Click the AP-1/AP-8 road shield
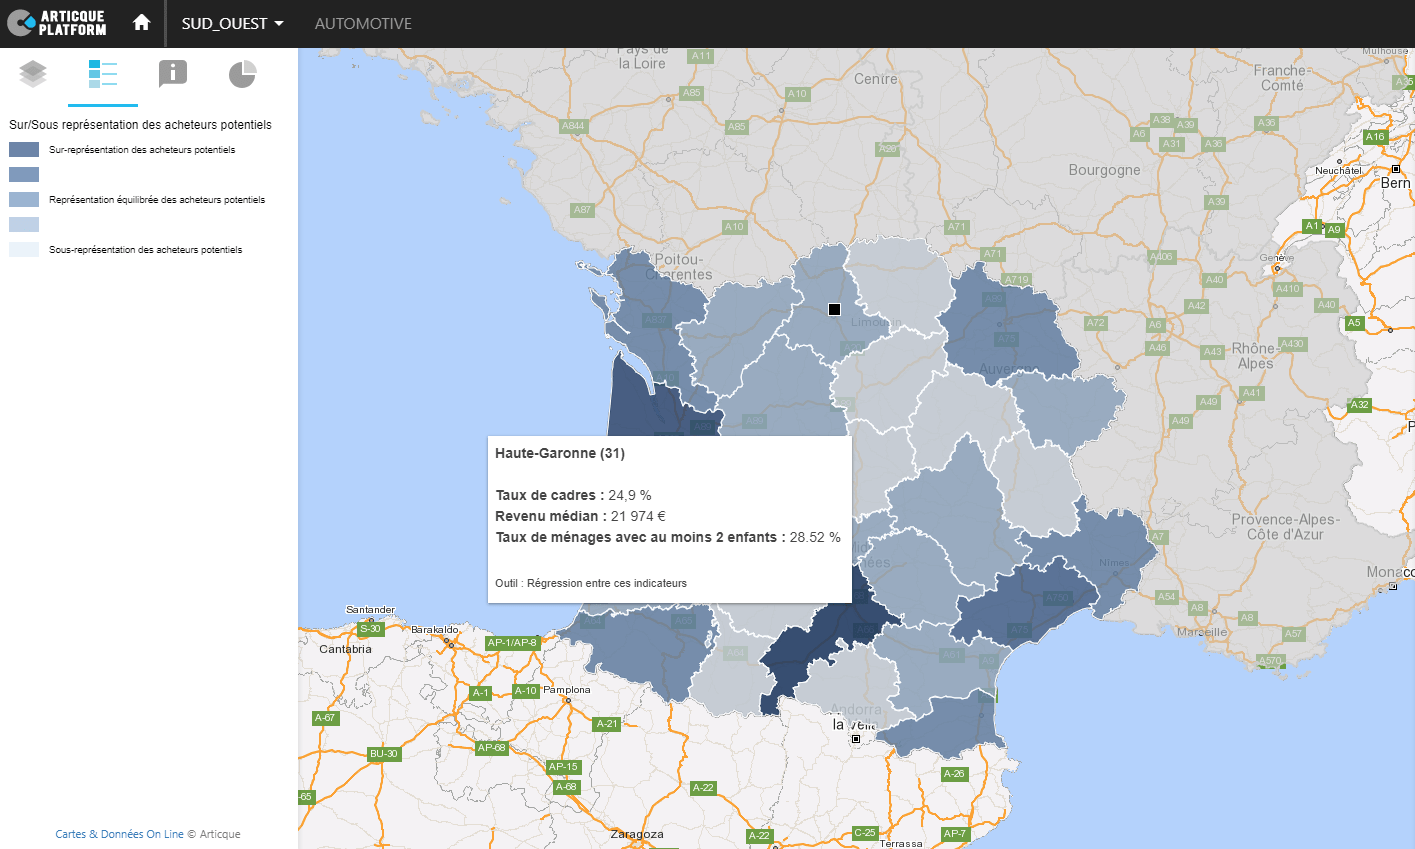 tap(512, 642)
